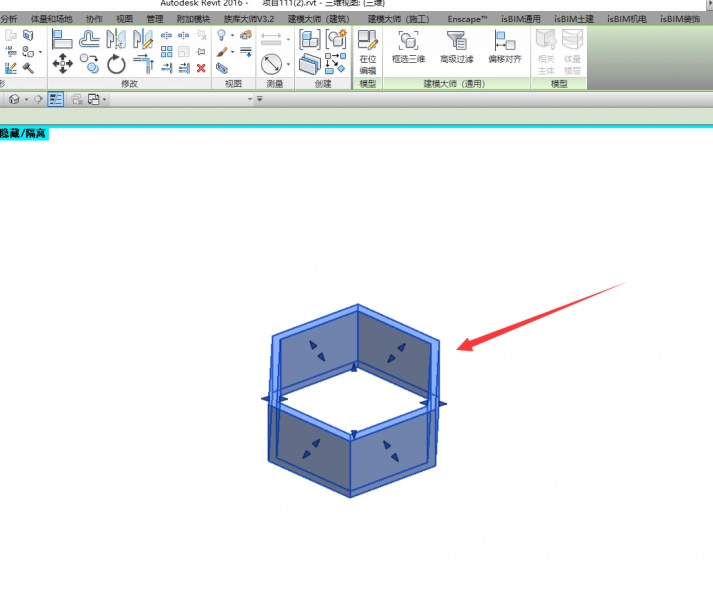
Task: Click the hammer Demolish icon
Action: [28, 68]
